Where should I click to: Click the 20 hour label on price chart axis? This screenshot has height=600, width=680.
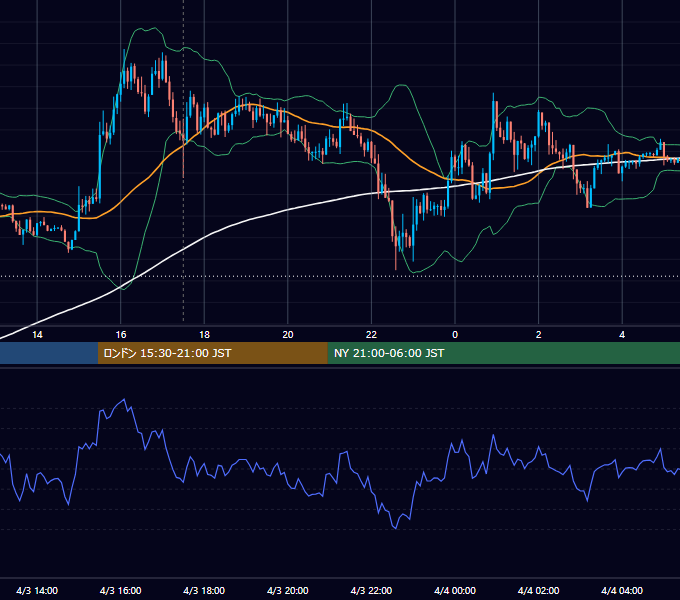[288, 335]
